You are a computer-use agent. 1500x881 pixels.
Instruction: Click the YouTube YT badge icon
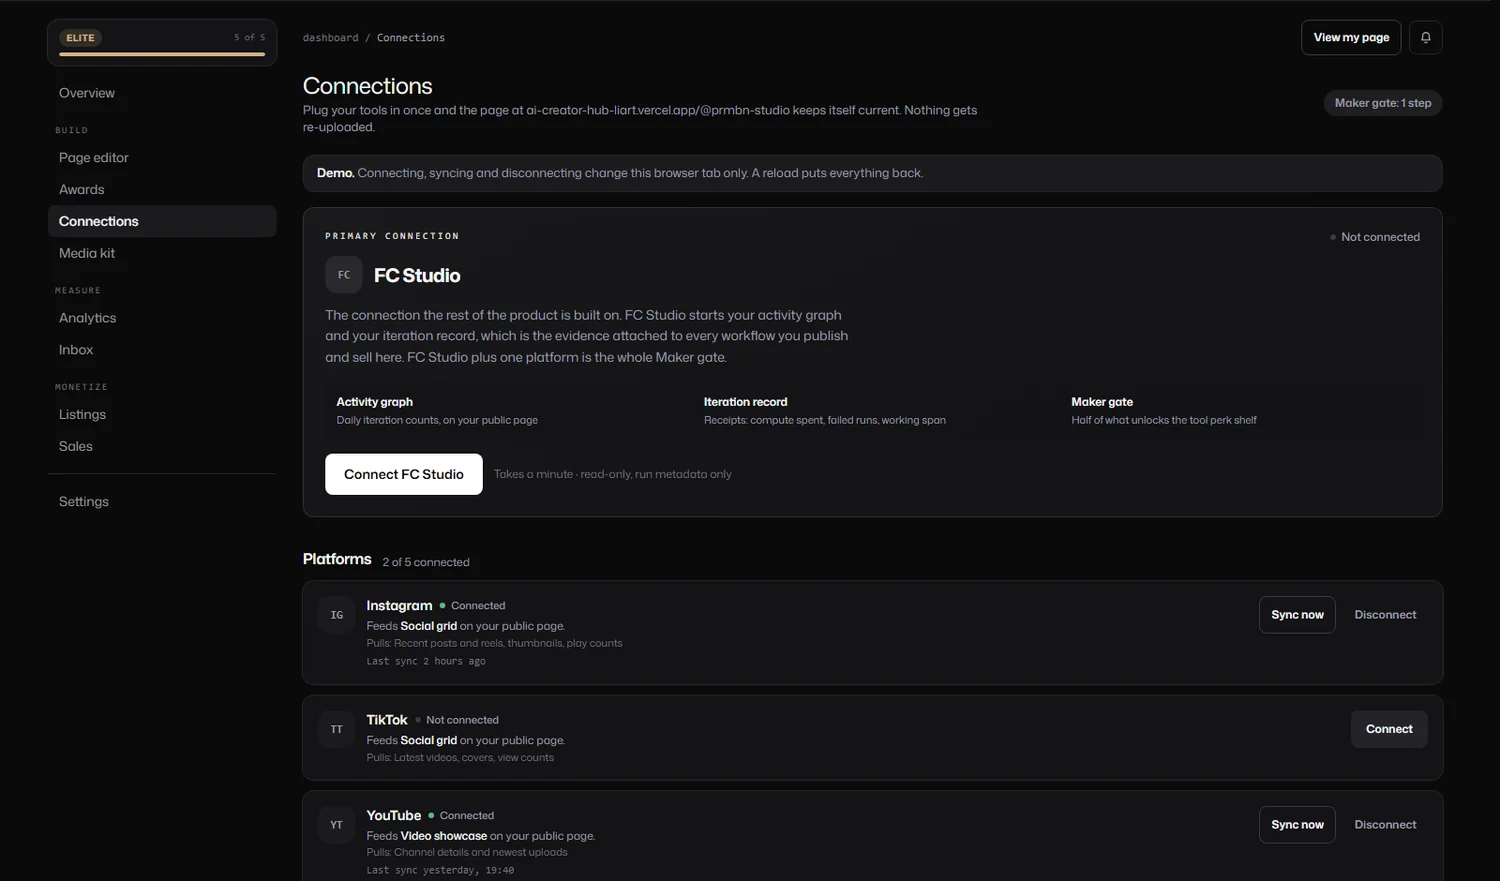pyautogui.click(x=336, y=825)
